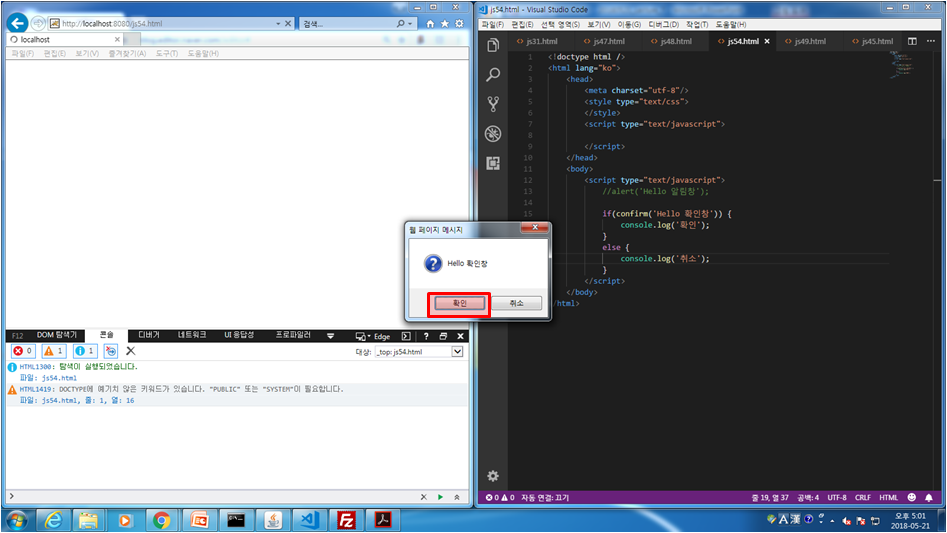The width and height of the screenshot is (947, 533).
Task: Click 취소 in the confirm dialog
Action: pyautogui.click(x=516, y=303)
